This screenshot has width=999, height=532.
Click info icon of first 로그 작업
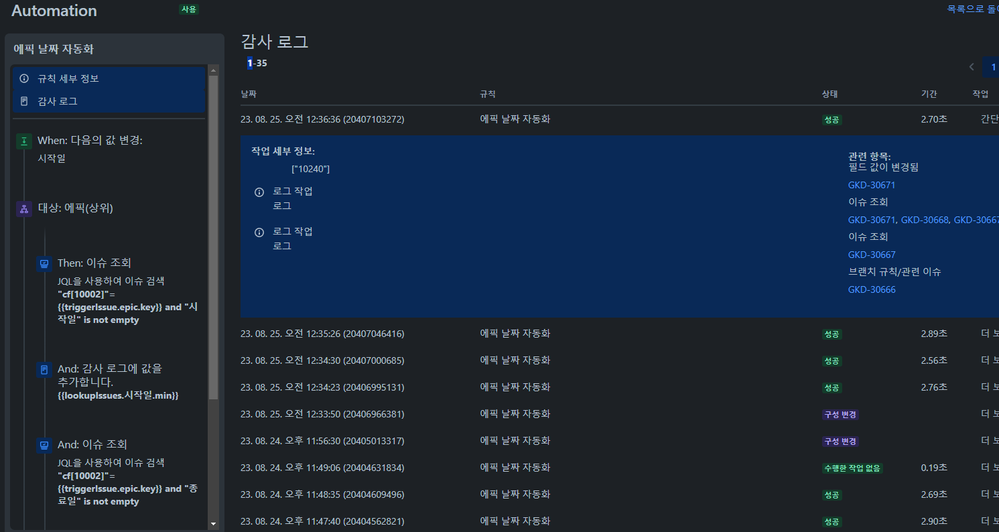click(x=259, y=192)
